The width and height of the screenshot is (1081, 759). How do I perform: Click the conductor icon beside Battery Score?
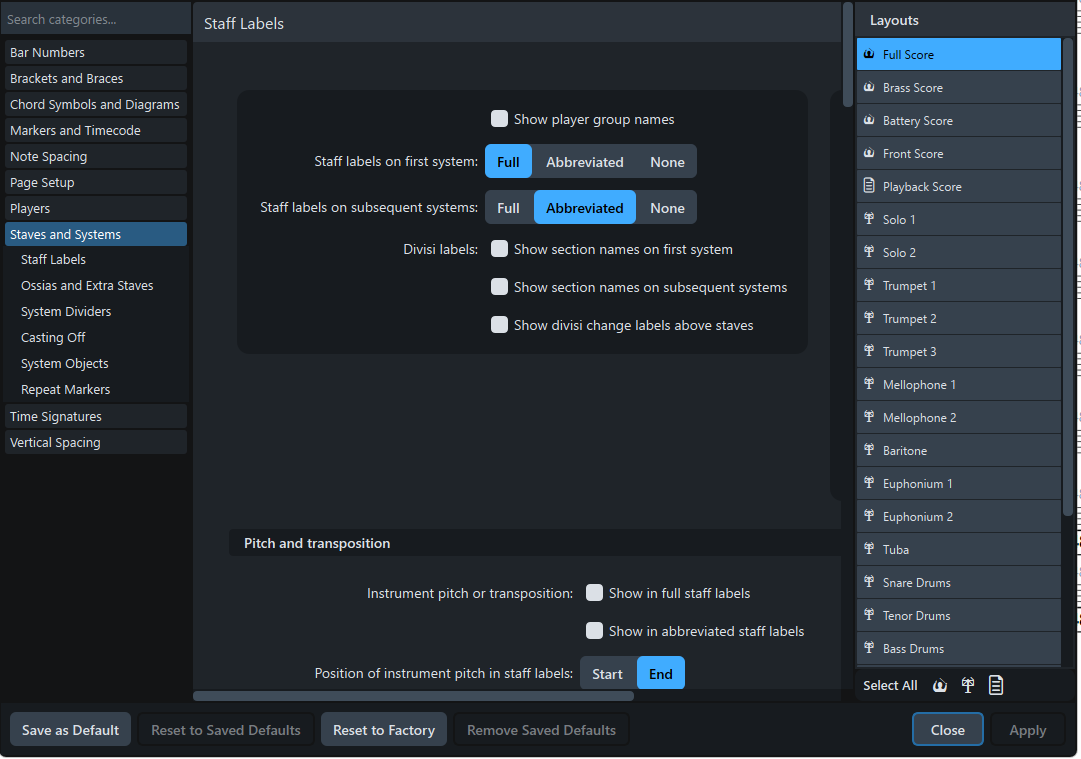(867, 120)
